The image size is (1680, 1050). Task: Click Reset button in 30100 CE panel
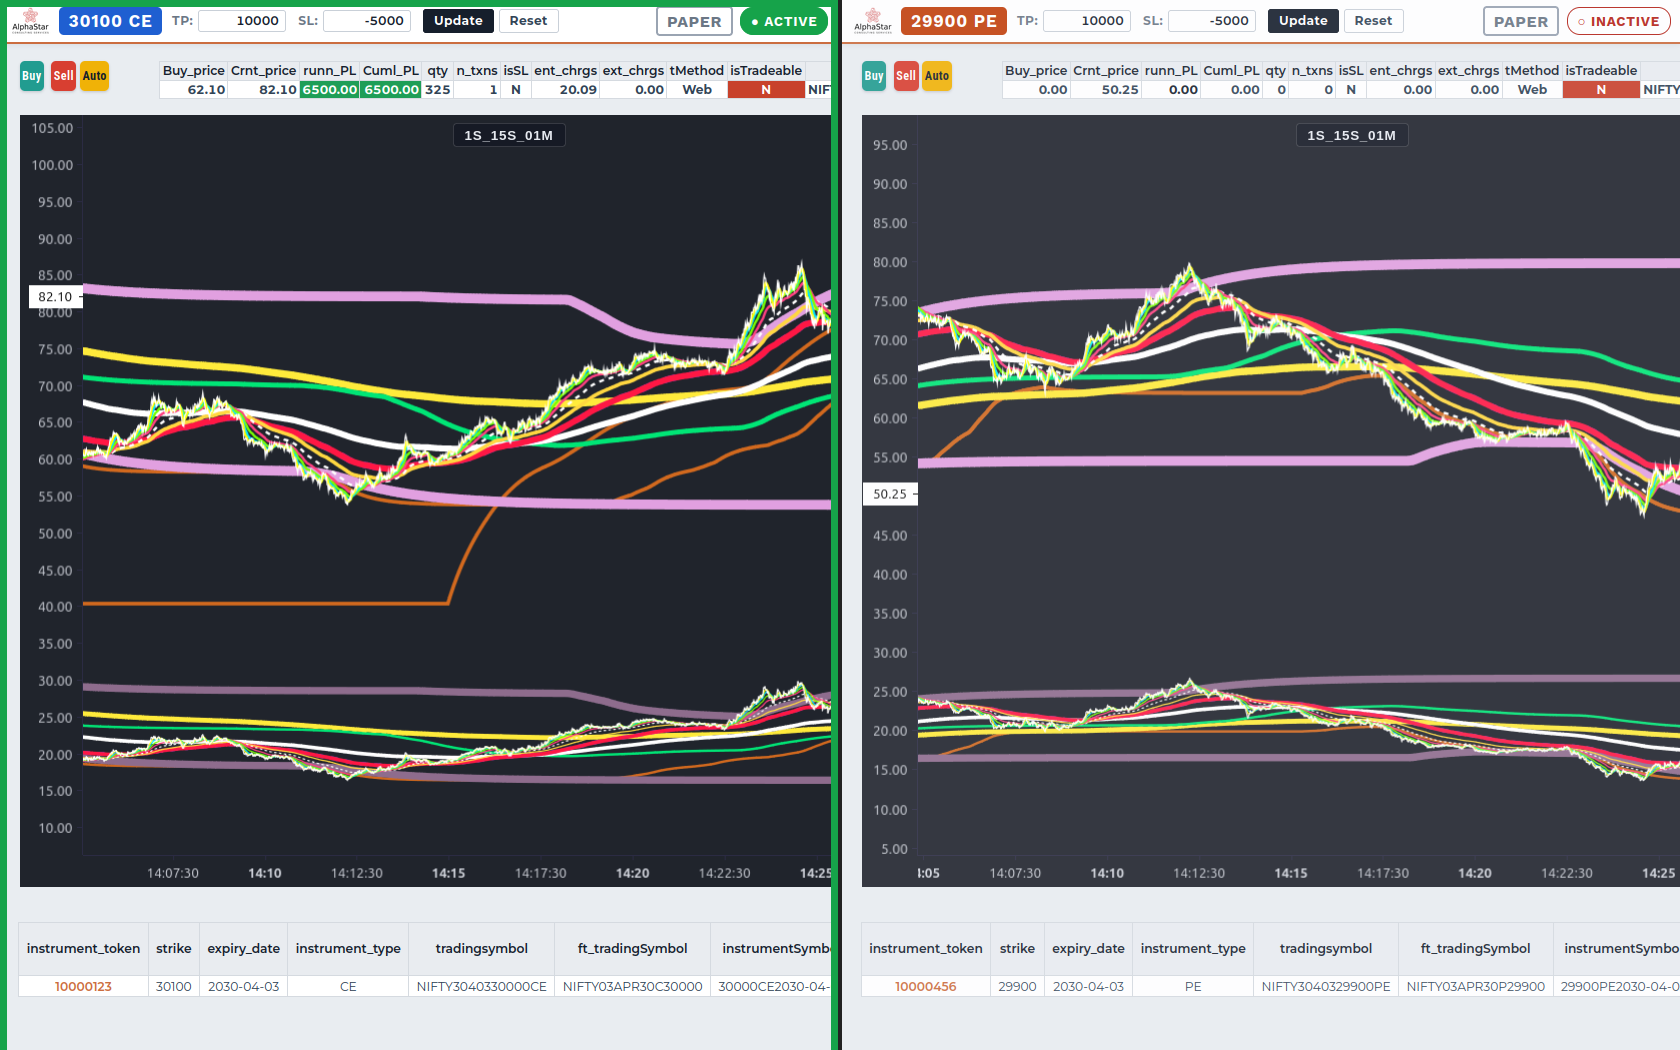528,21
